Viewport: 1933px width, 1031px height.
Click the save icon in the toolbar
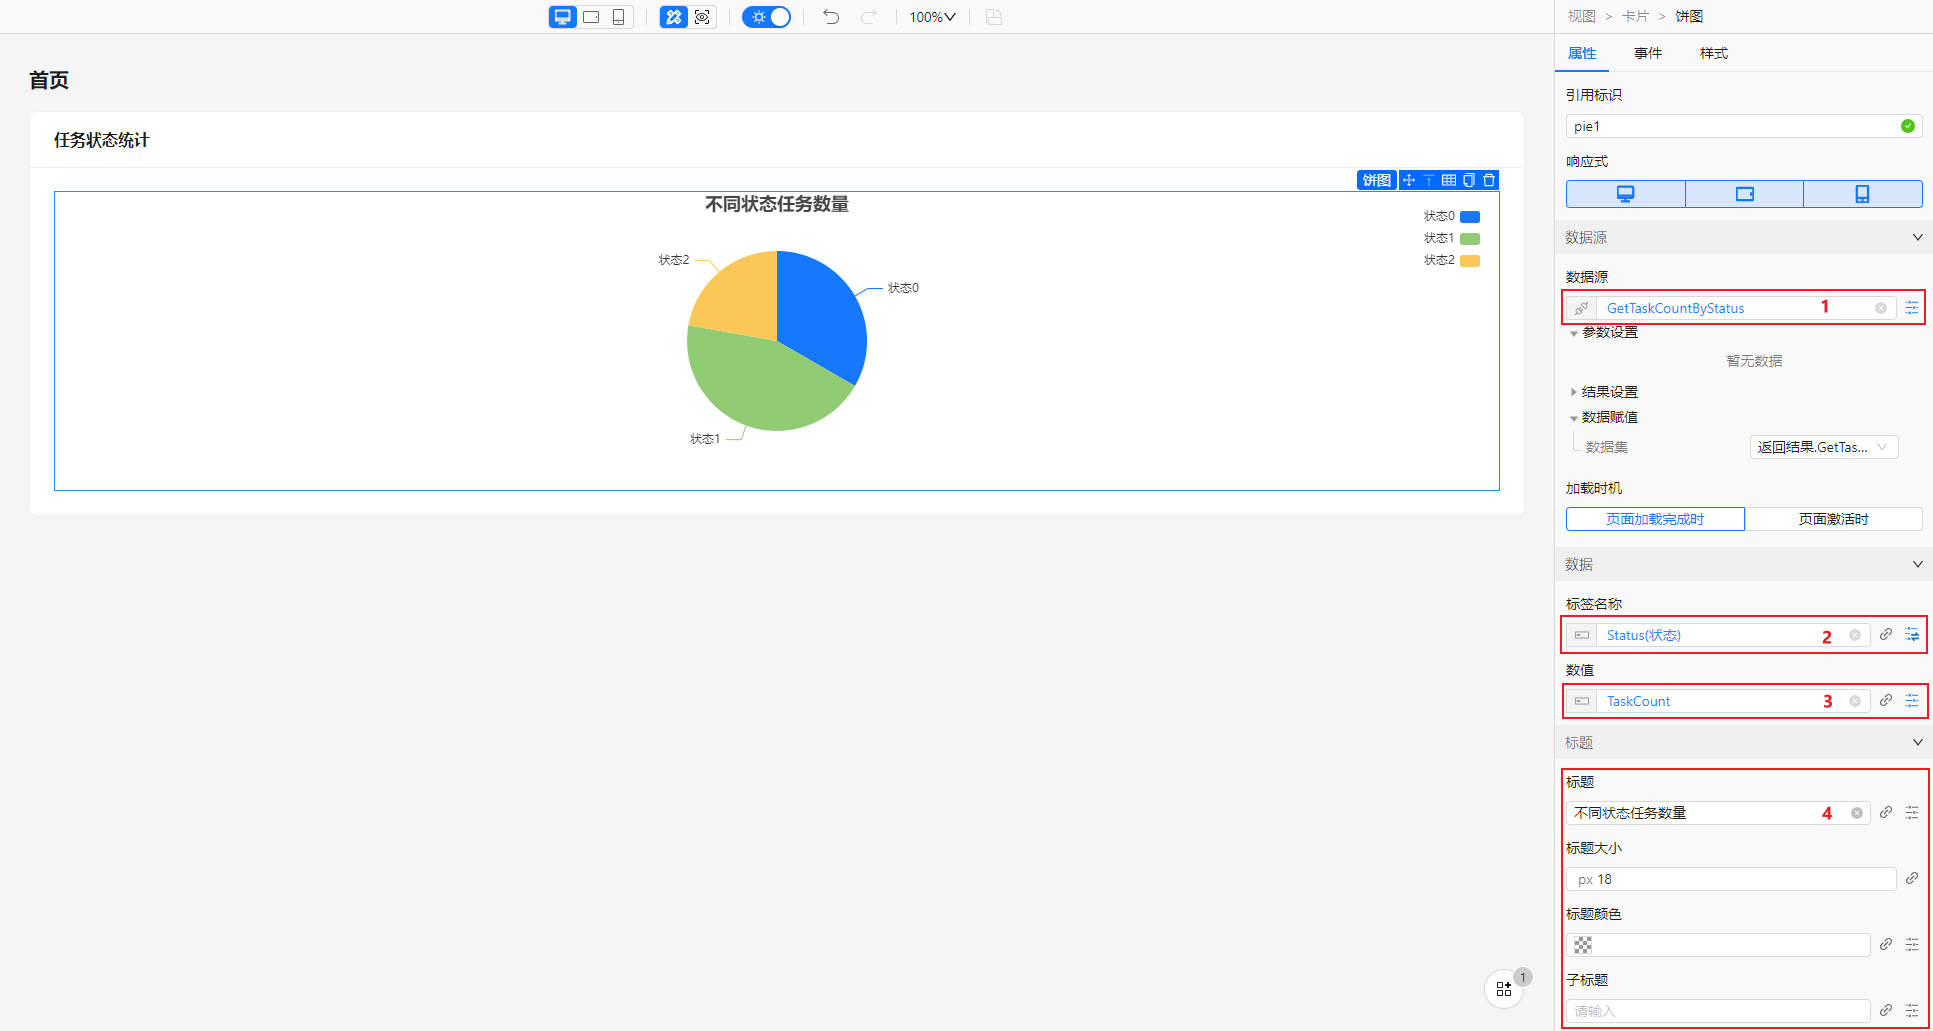(993, 17)
